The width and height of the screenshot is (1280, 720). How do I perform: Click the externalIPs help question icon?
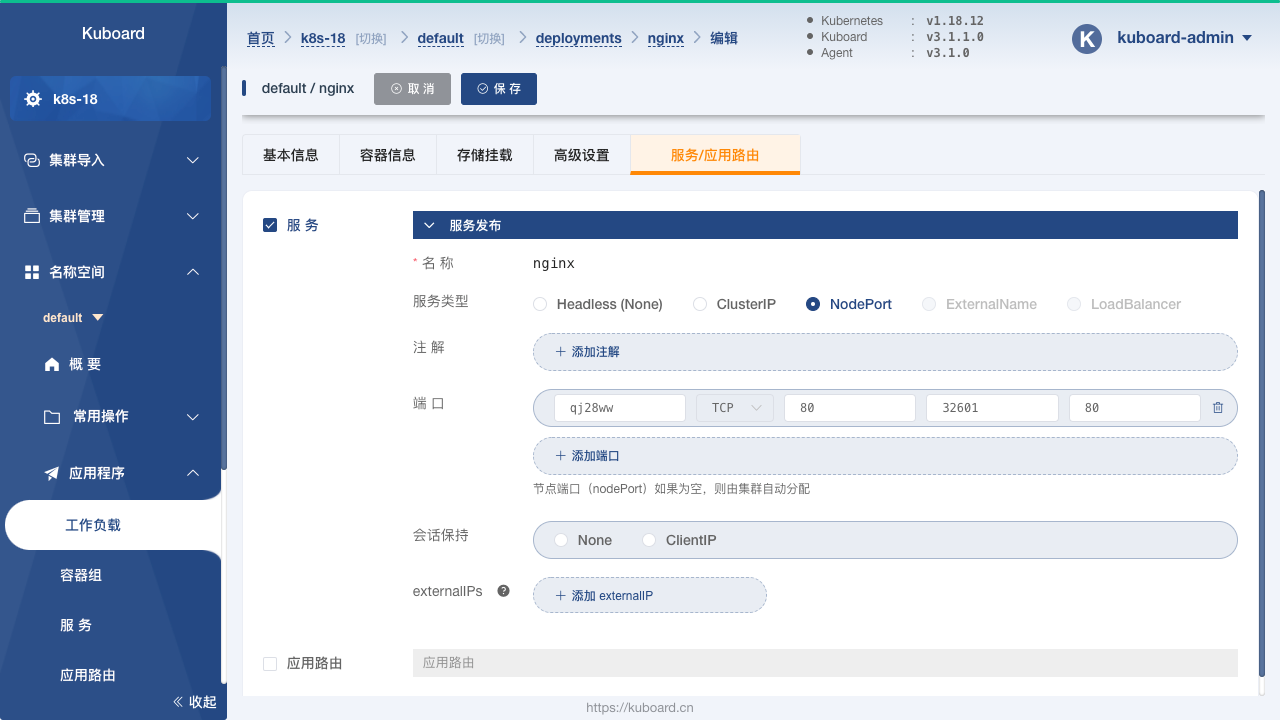click(504, 591)
